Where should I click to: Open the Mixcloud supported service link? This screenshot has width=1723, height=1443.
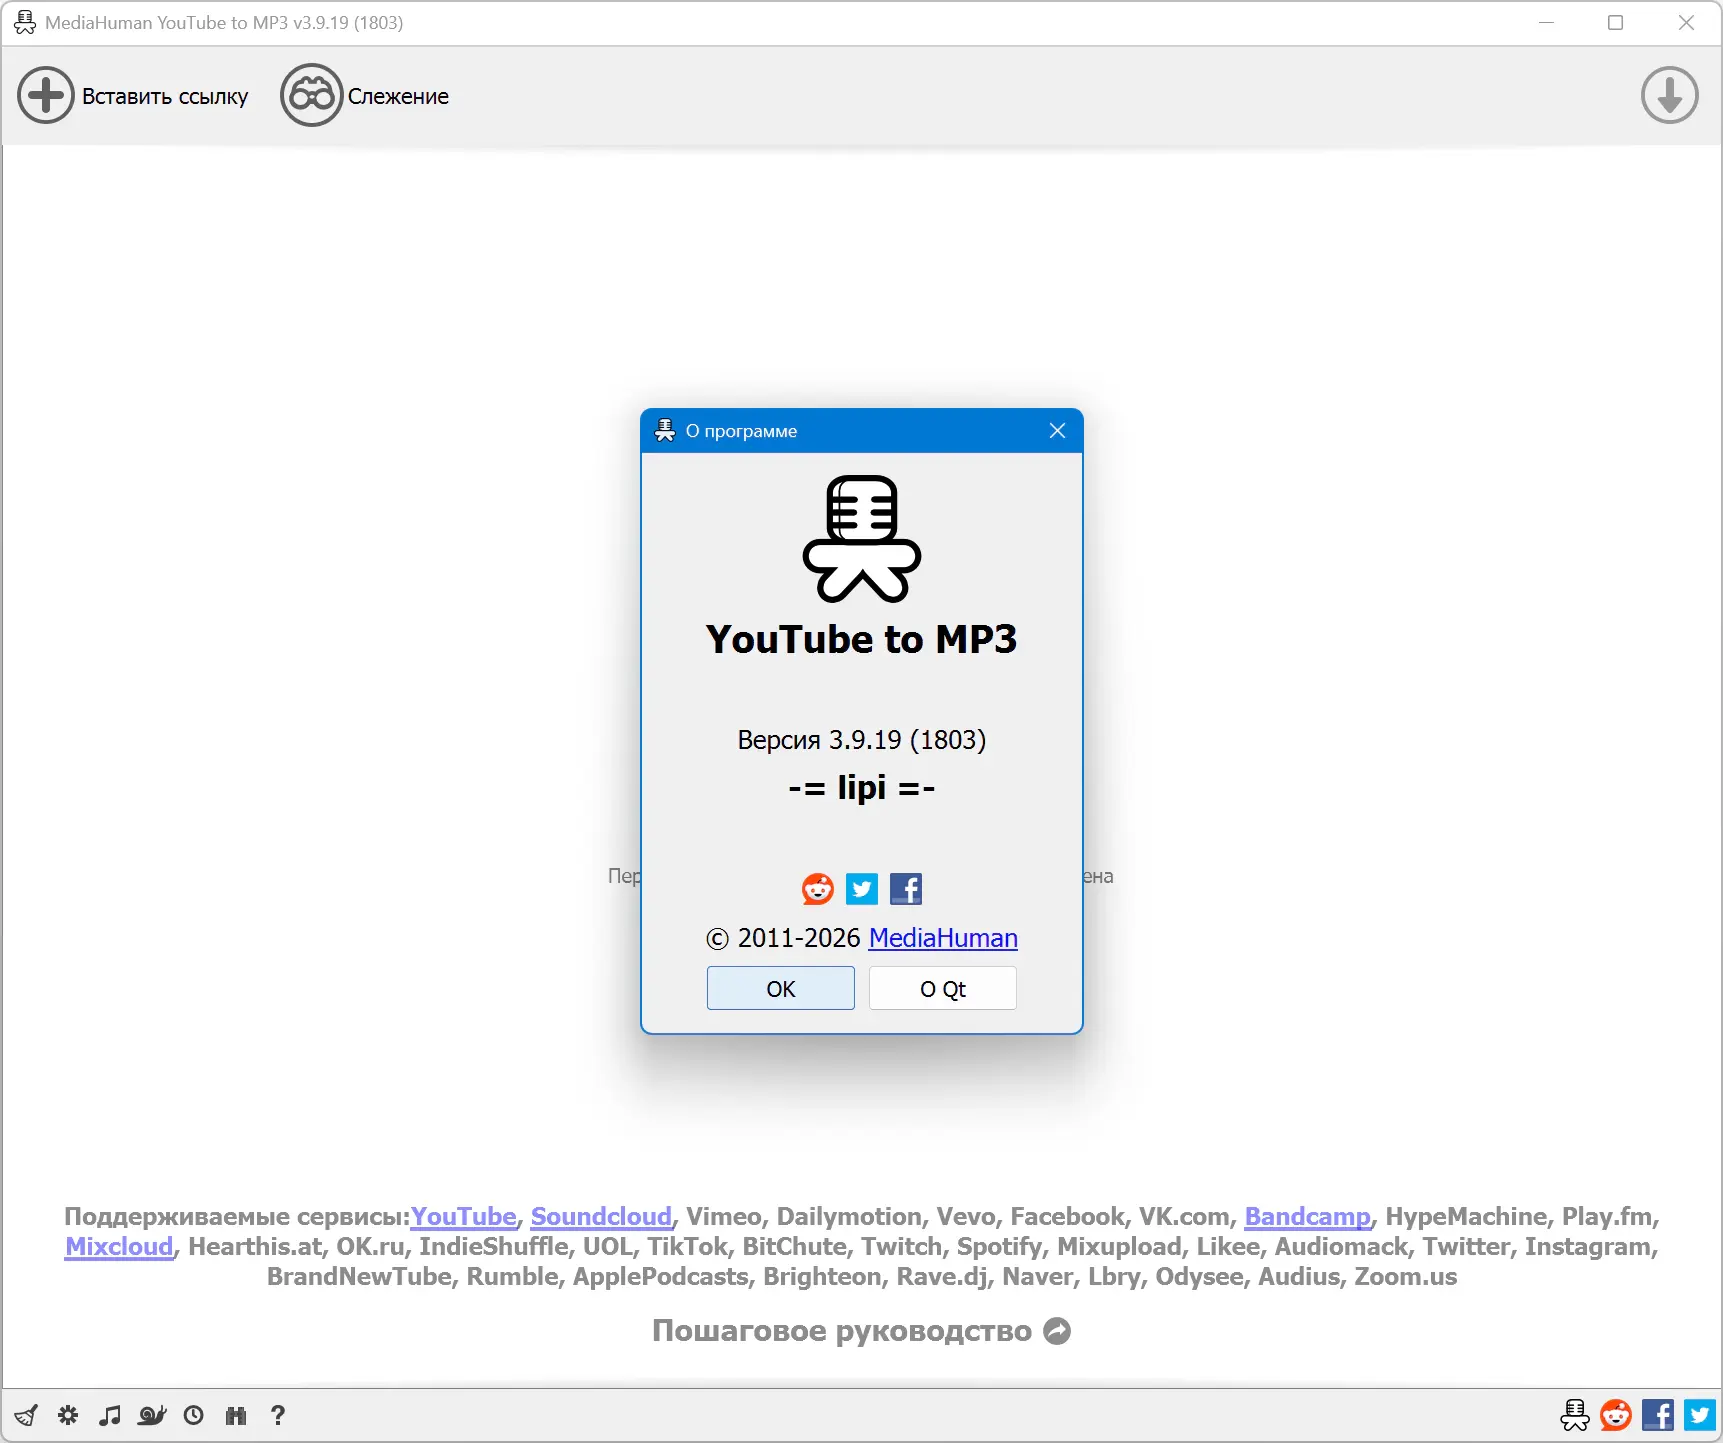click(x=119, y=1247)
